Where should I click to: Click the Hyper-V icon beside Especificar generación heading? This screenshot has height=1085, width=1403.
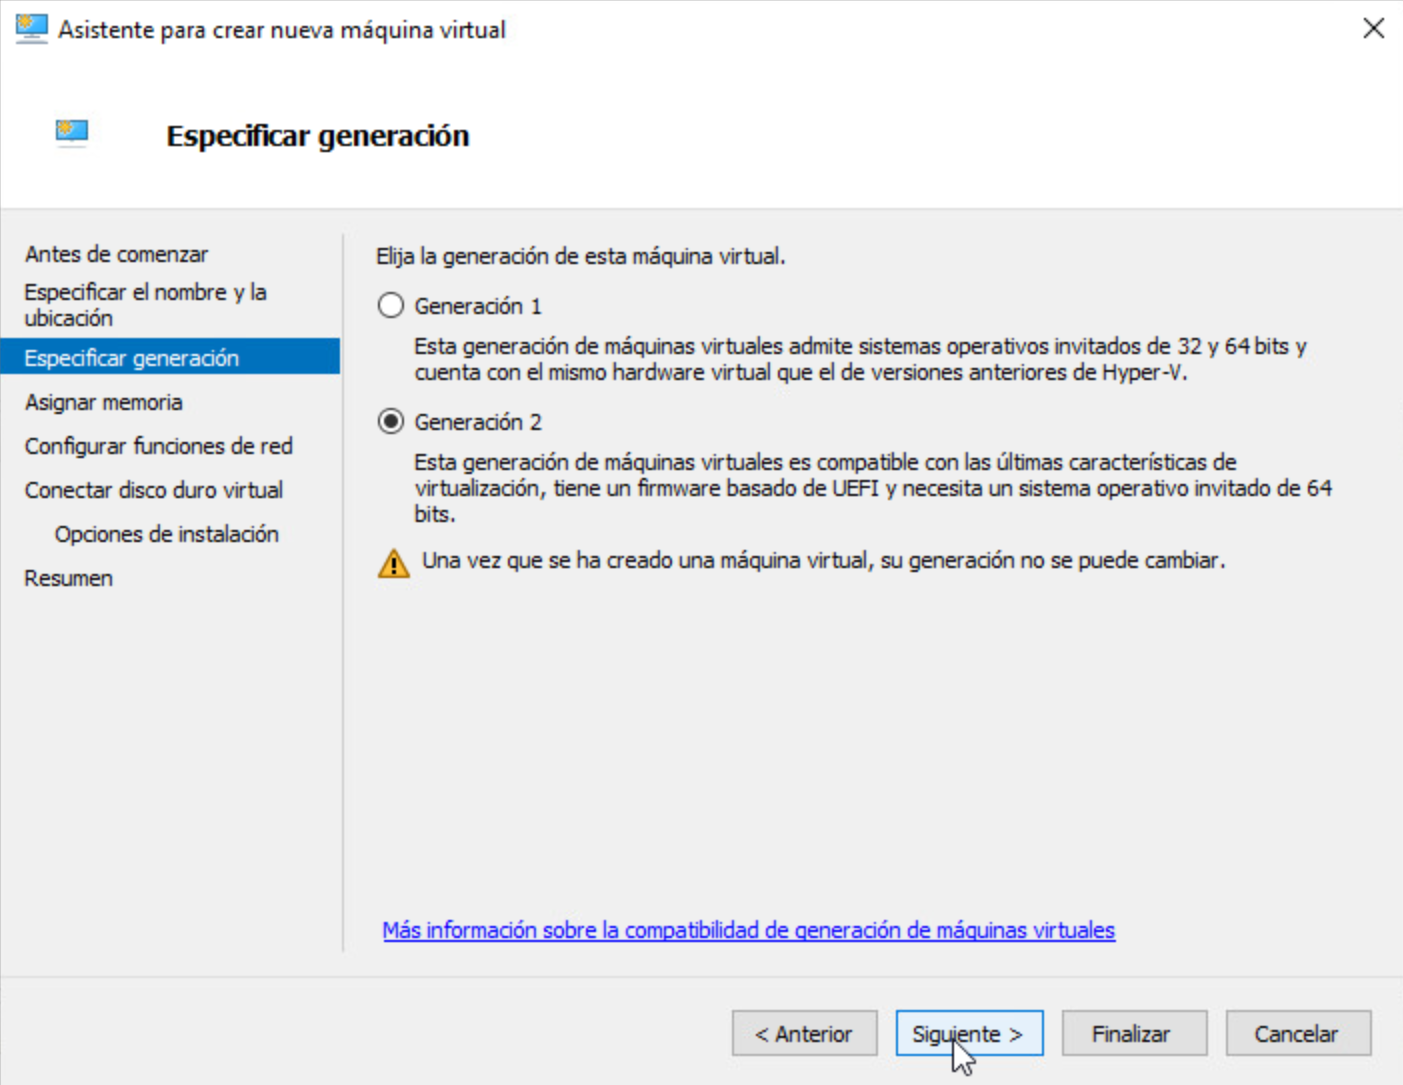pos(70,133)
